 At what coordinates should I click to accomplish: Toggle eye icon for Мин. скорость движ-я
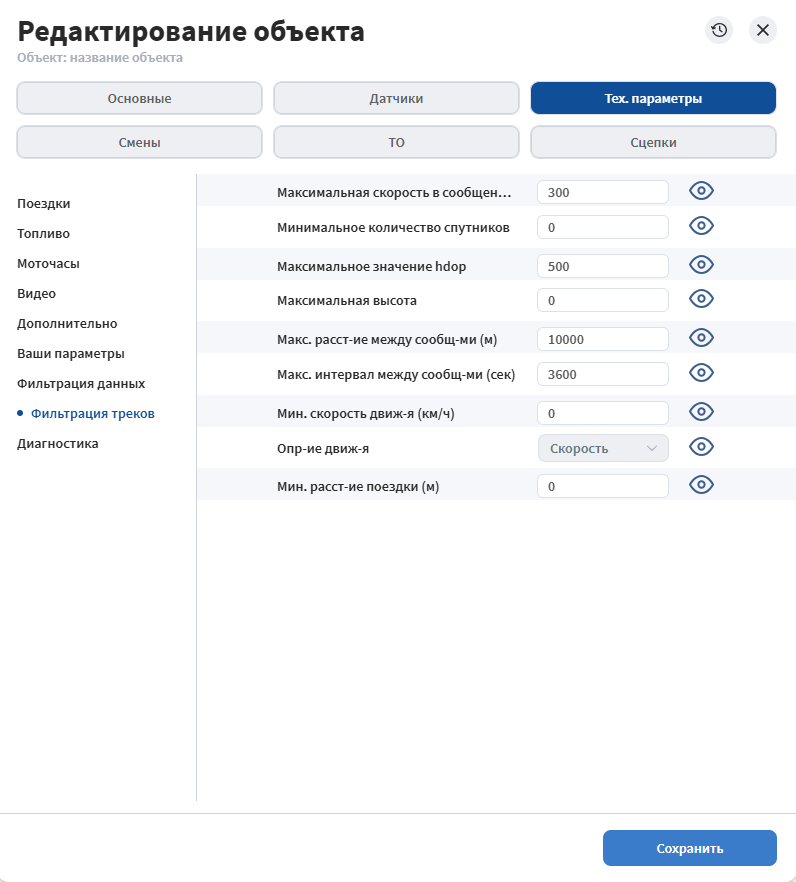coord(701,412)
